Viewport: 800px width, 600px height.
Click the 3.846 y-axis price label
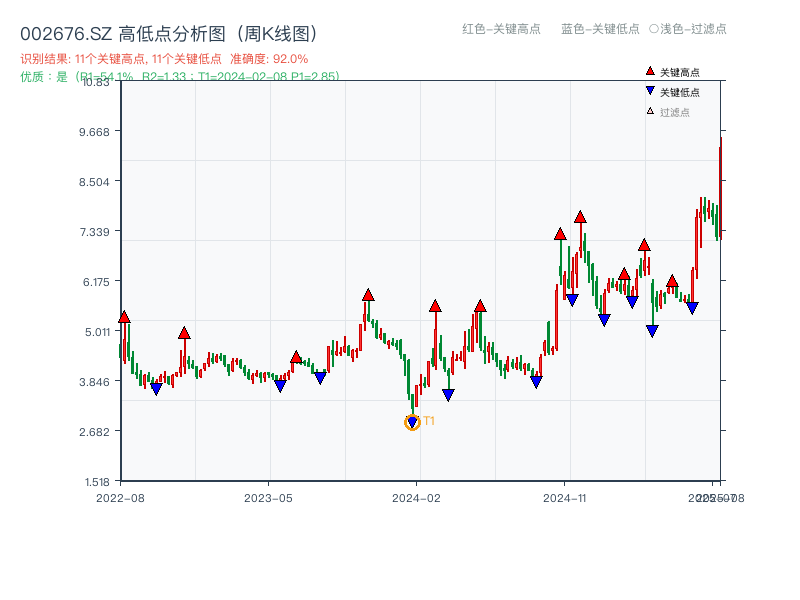[x=94, y=382]
